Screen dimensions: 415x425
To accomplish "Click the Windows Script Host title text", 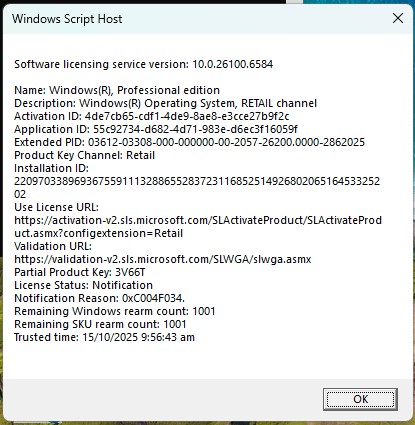I will (67, 19).
